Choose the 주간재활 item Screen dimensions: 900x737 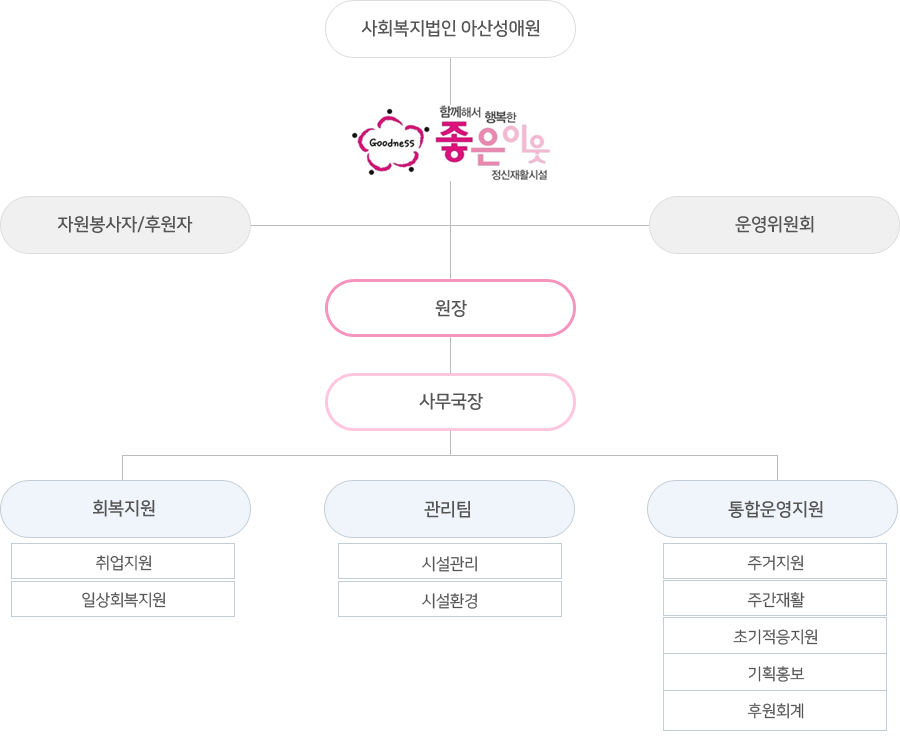(775, 599)
